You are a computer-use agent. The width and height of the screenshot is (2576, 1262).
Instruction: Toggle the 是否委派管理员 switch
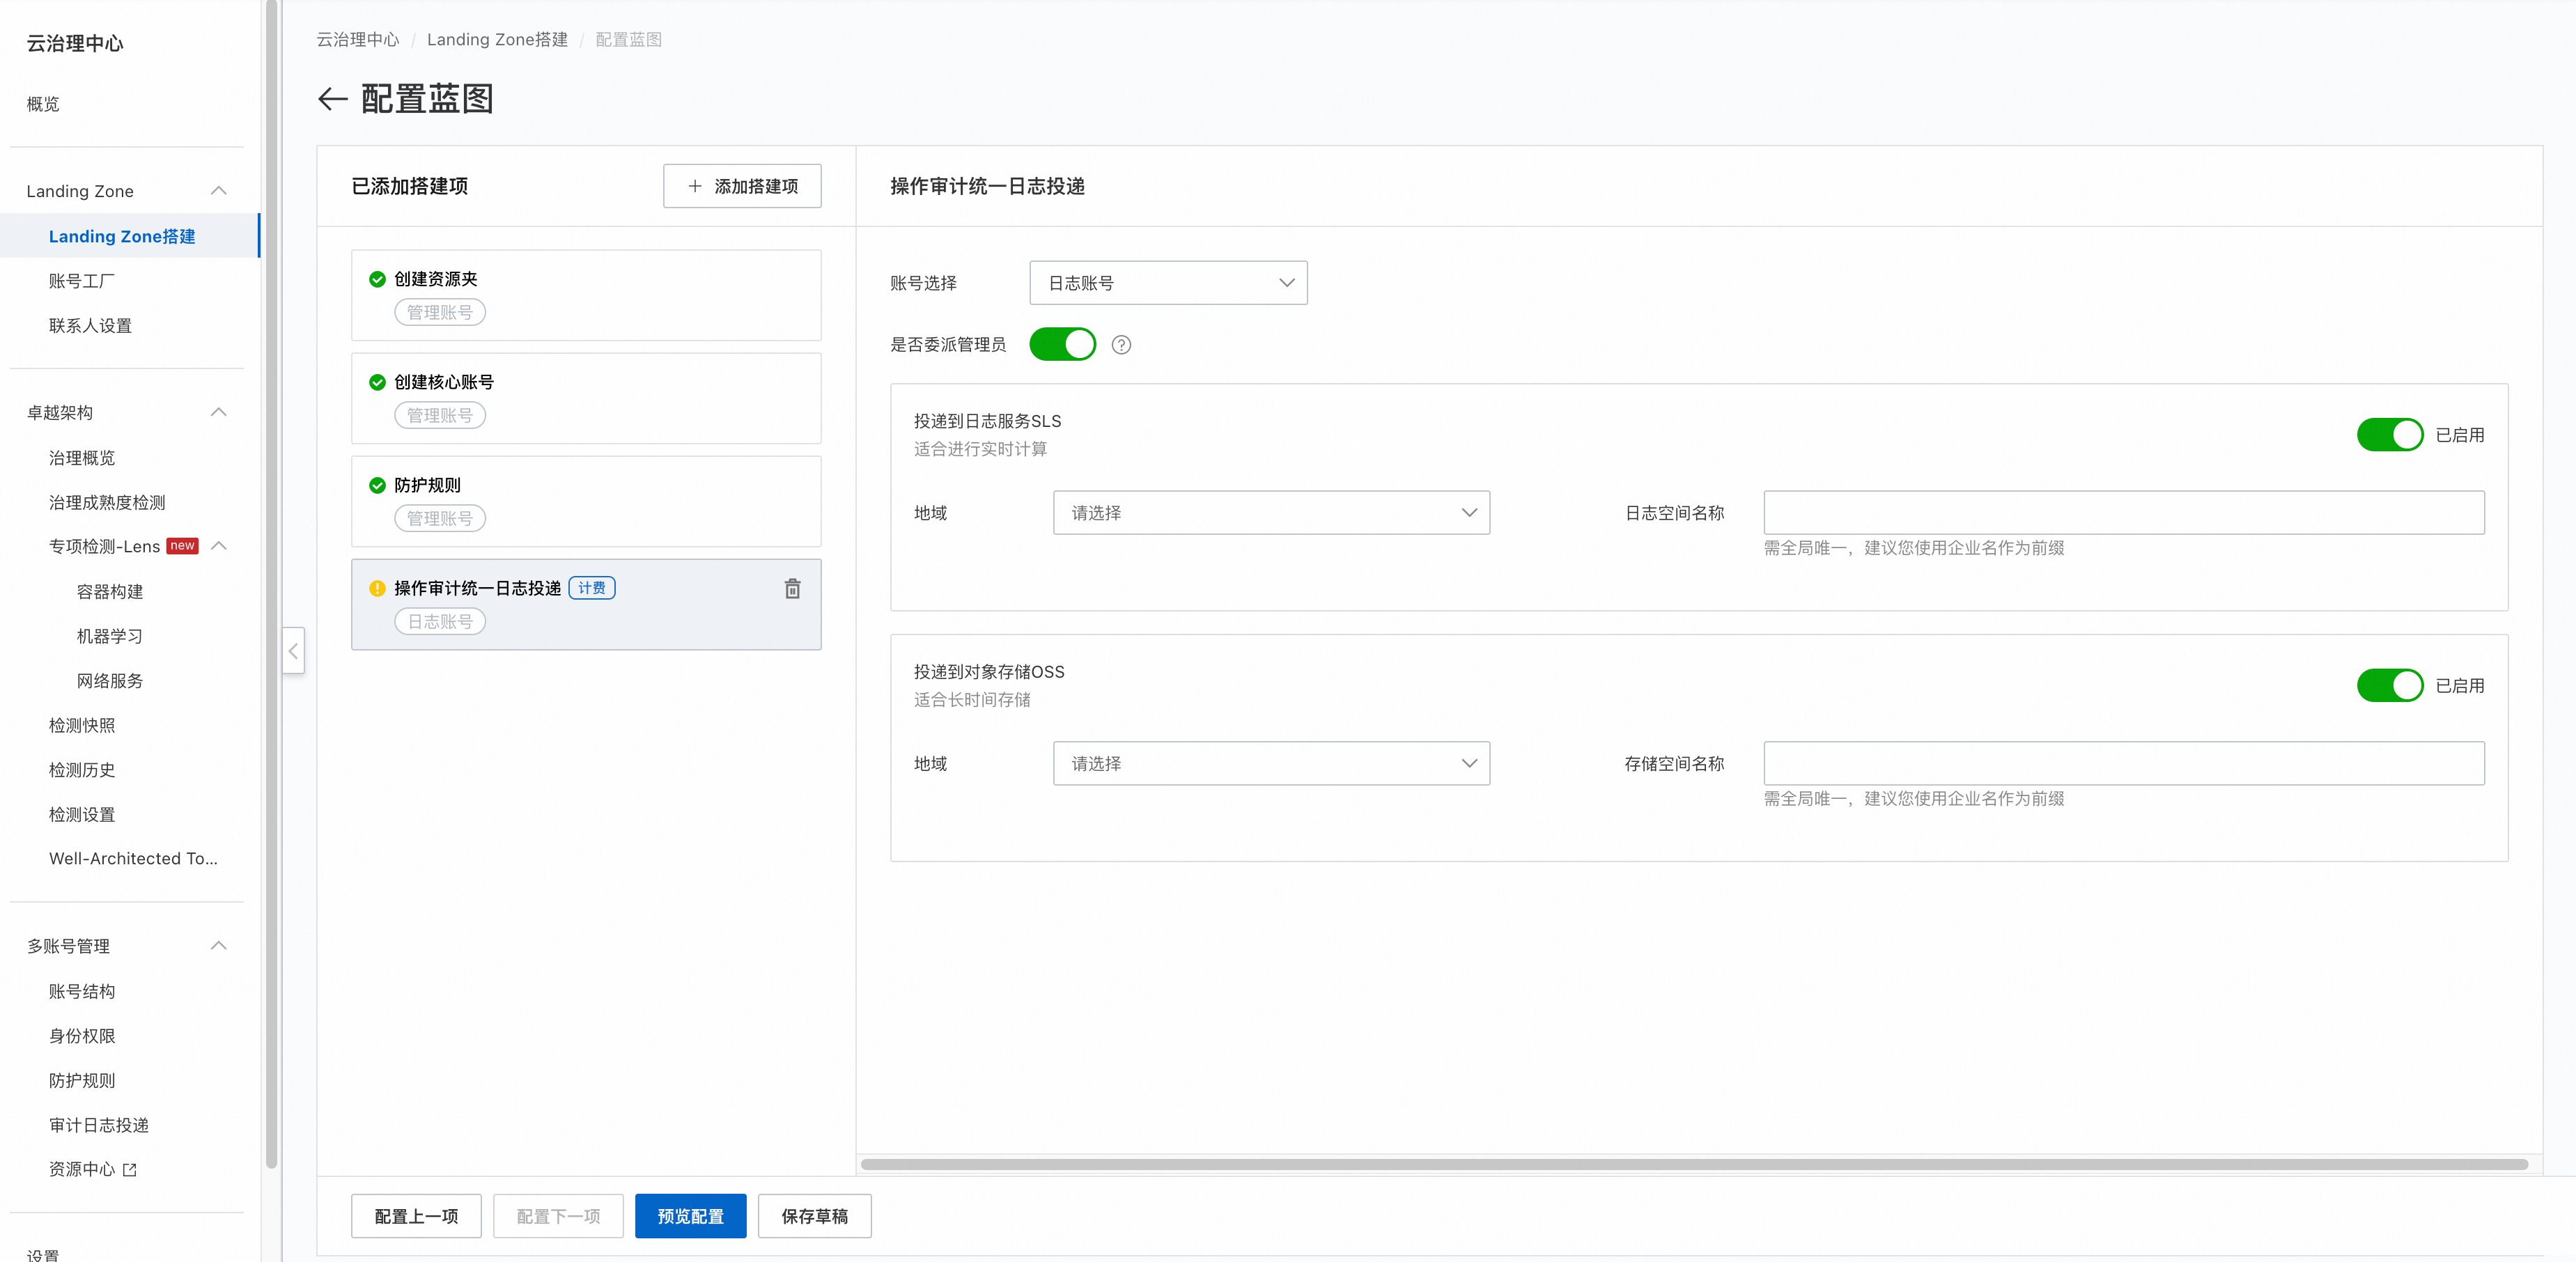pos(1062,345)
